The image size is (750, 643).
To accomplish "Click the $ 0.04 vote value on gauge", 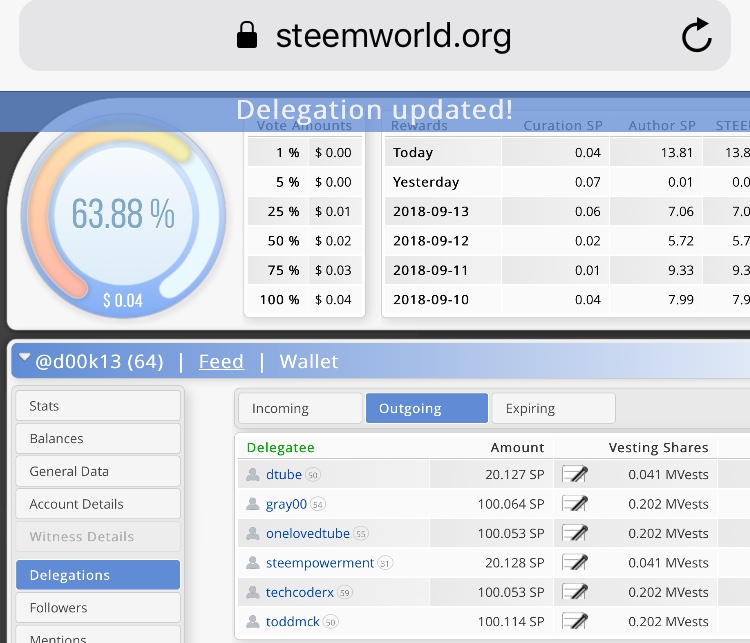I will (x=123, y=300).
